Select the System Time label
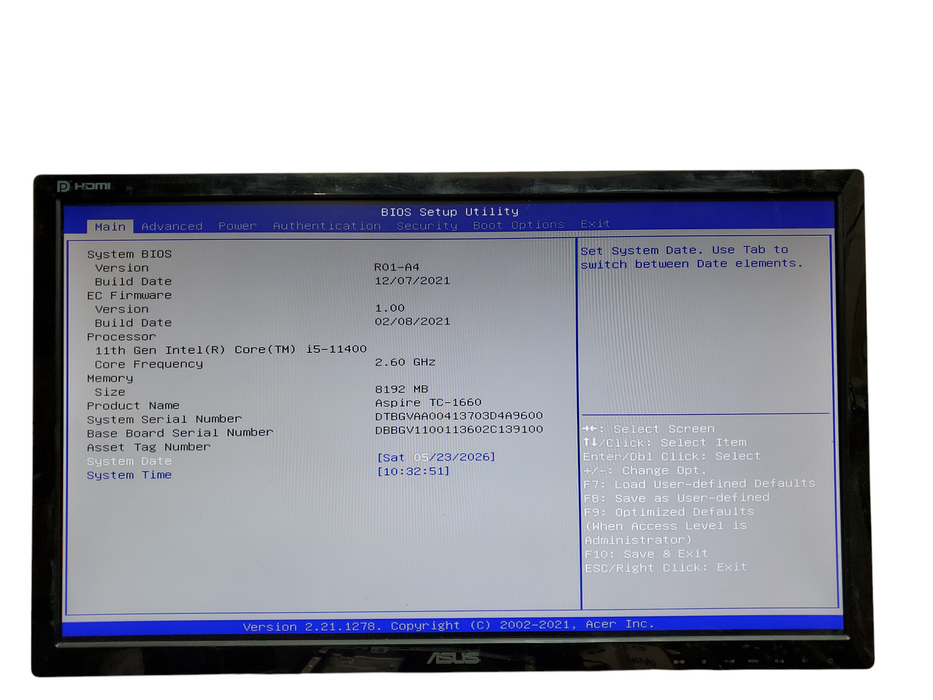The image size is (933, 700). tap(129, 475)
